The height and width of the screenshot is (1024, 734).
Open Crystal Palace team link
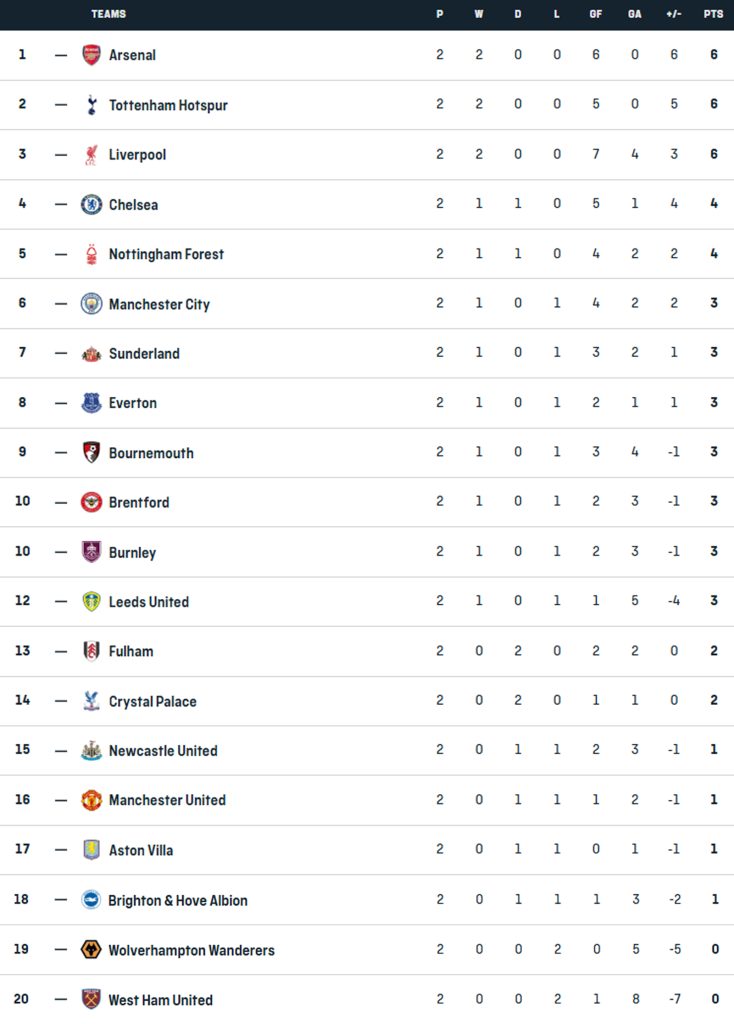click(152, 701)
